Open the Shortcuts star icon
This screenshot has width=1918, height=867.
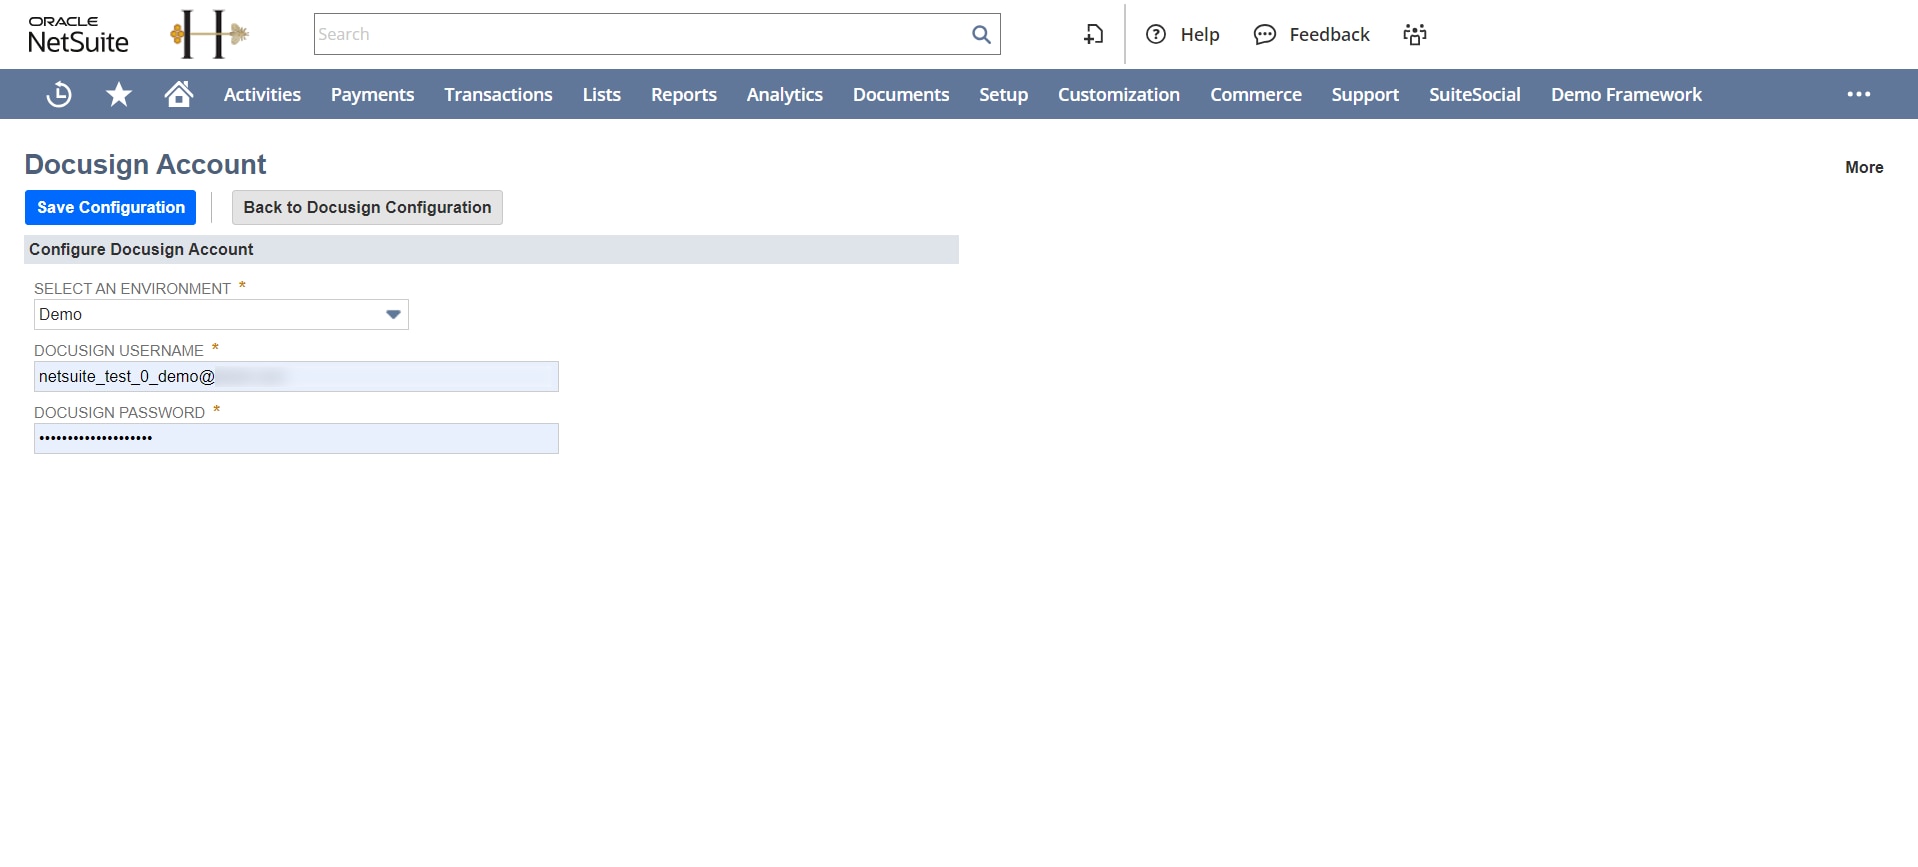(x=119, y=94)
